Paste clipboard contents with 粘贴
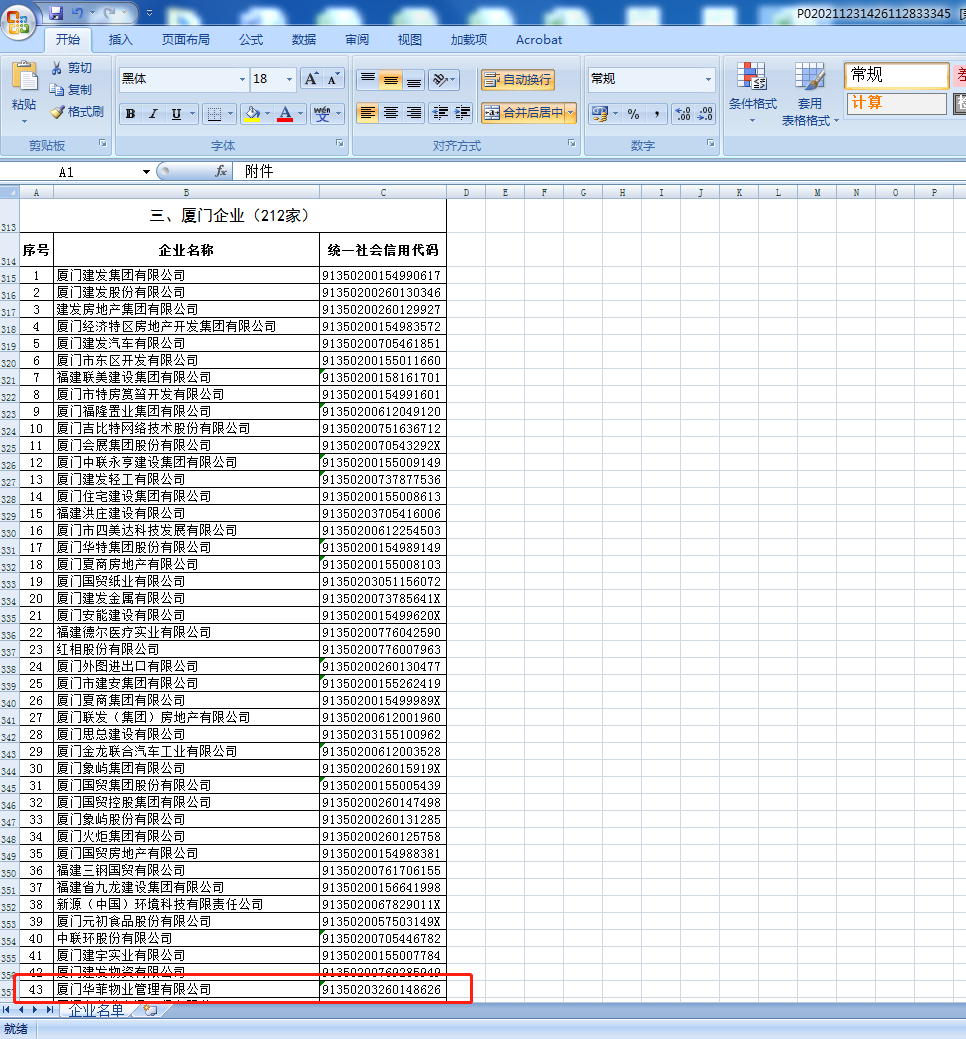Screen dimensions: 966x1039 (24, 93)
